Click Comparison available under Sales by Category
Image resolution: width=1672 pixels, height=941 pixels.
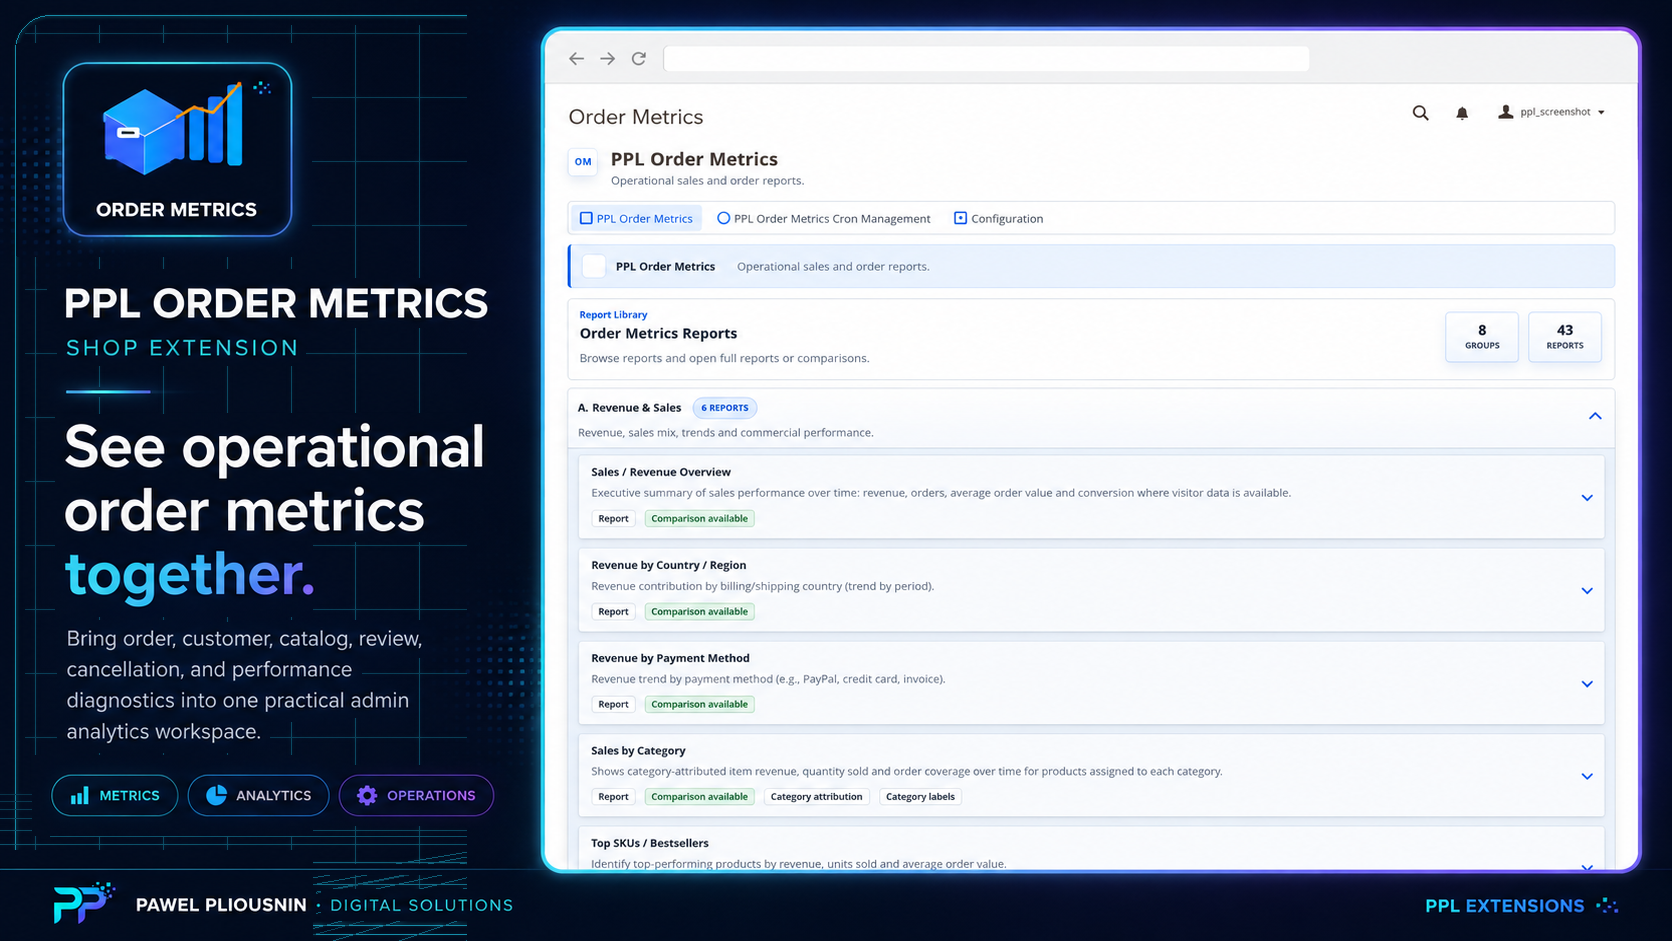click(x=699, y=797)
